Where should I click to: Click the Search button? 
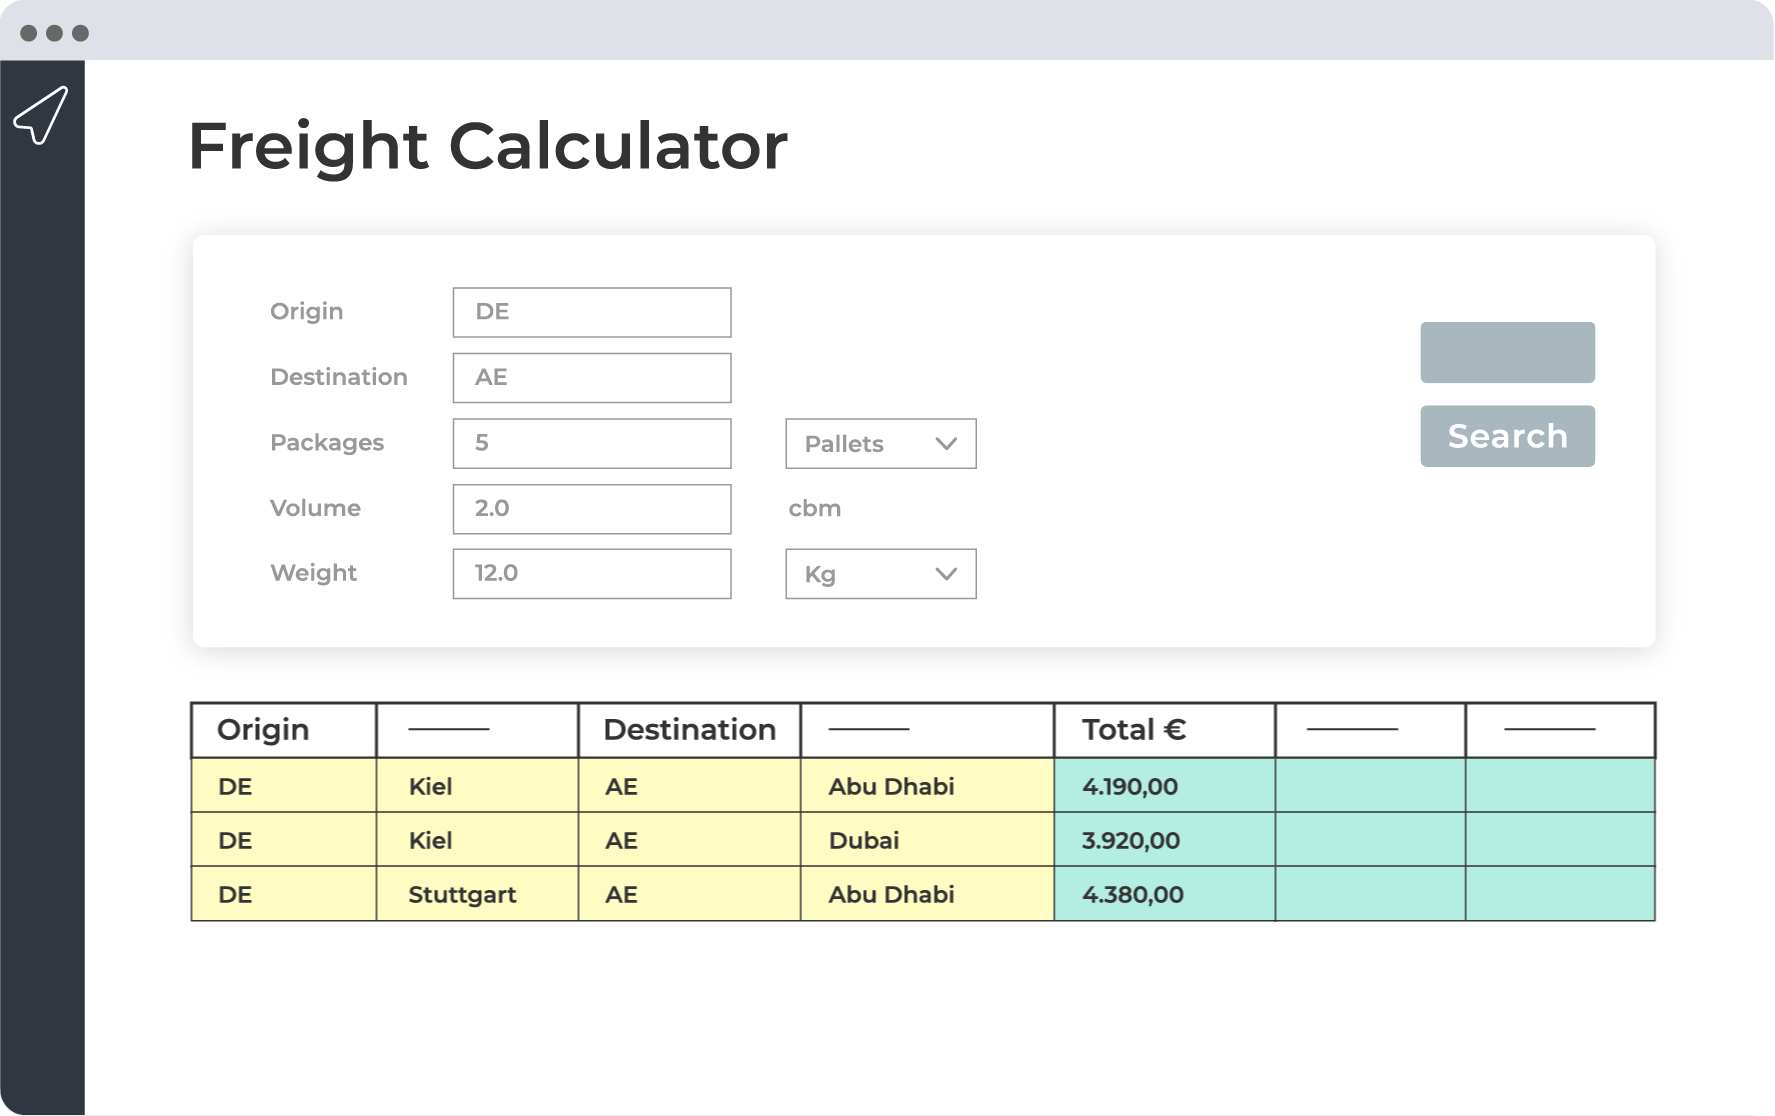(1507, 436)
